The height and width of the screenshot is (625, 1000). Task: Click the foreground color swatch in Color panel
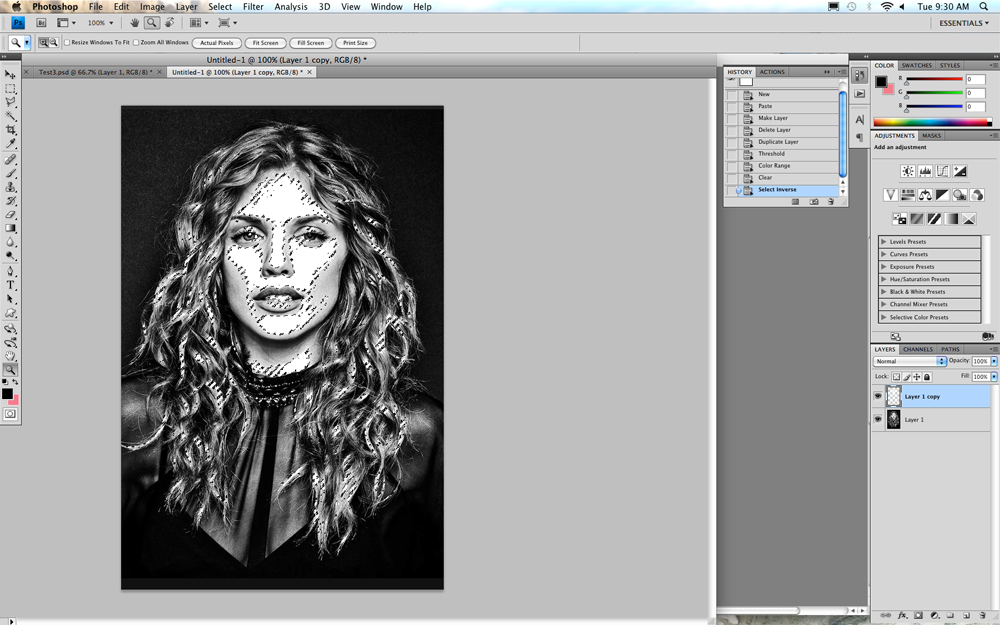point(881,81)
